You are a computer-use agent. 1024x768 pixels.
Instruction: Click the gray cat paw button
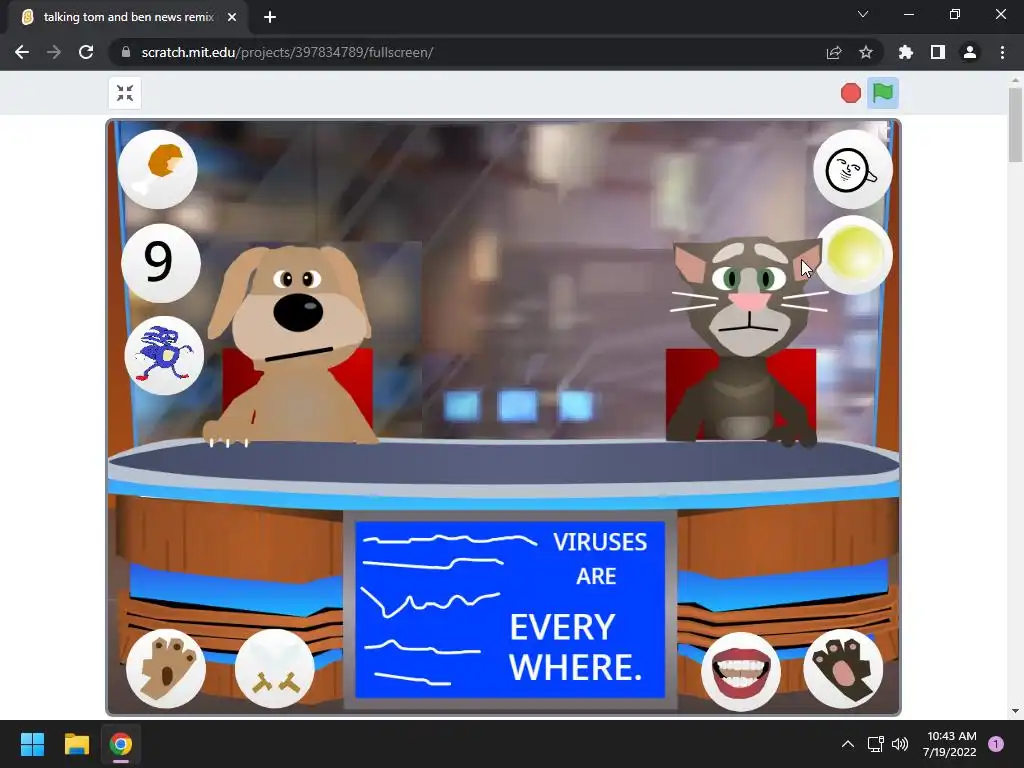point(843,669)
